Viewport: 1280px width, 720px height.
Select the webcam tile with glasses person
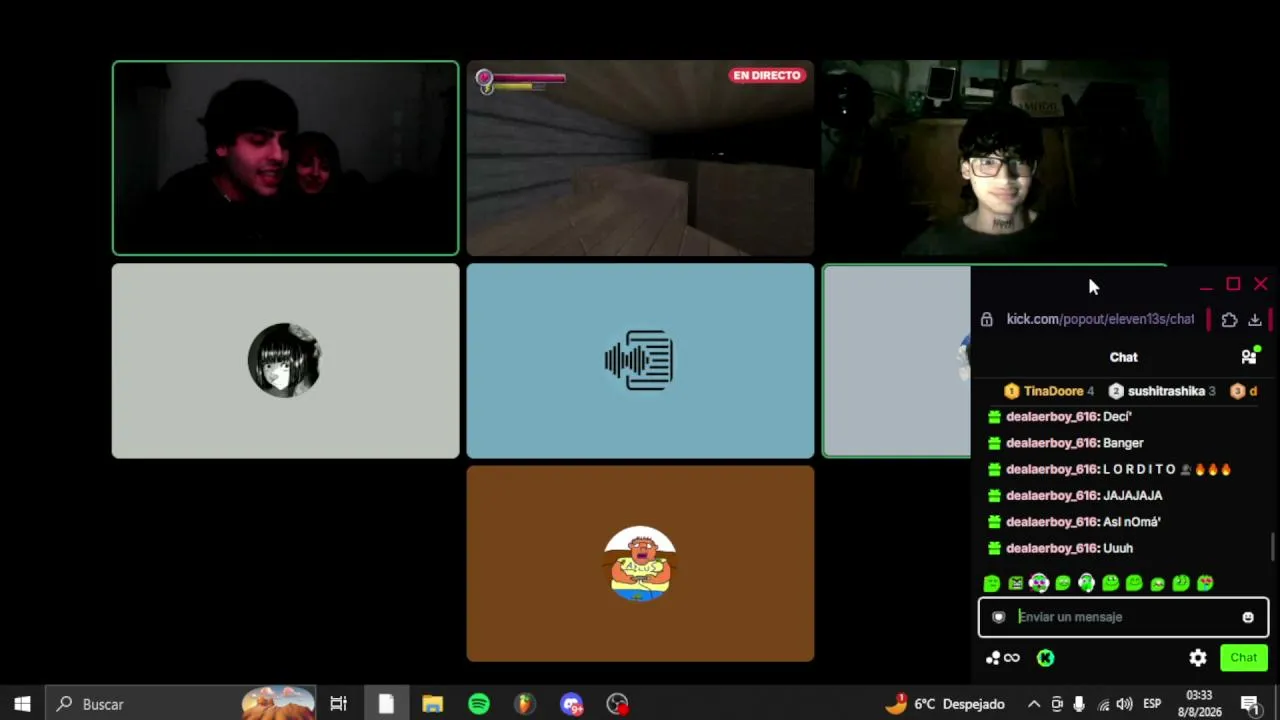click(995, 158)
